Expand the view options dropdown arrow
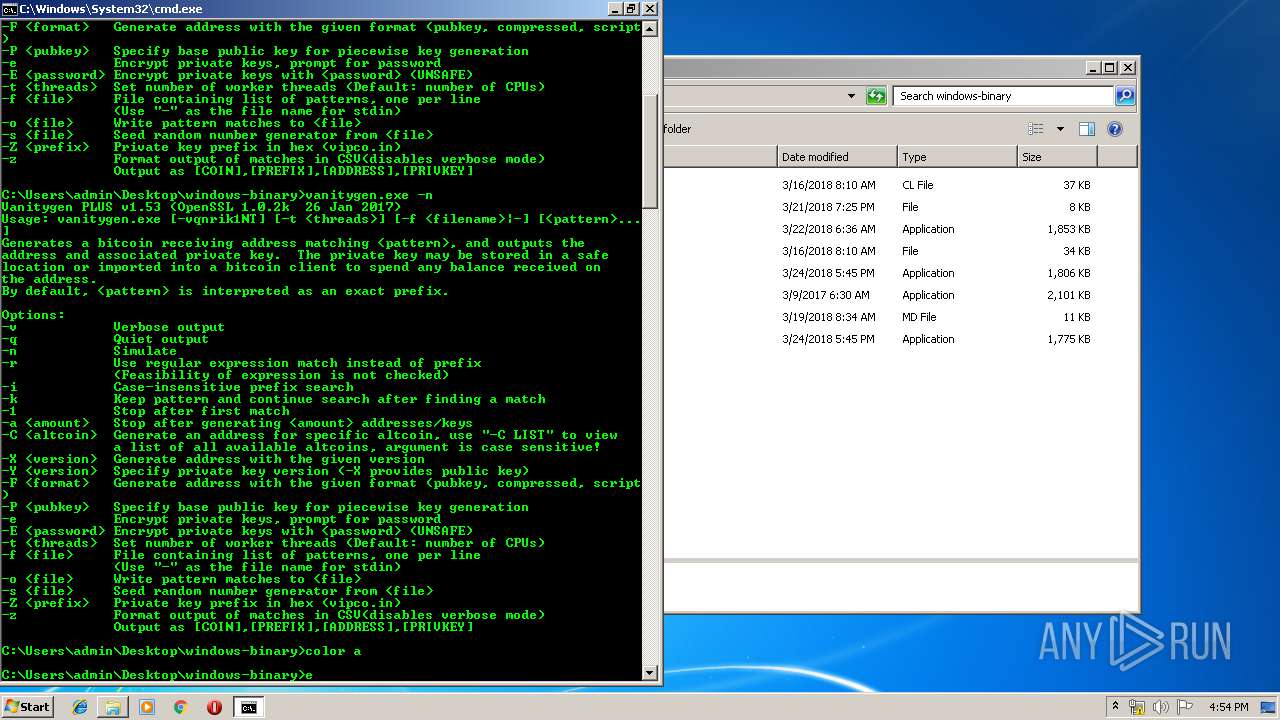Viewport: 1280px width, 720px height. pyautogui.click(x=1060, y=129)
